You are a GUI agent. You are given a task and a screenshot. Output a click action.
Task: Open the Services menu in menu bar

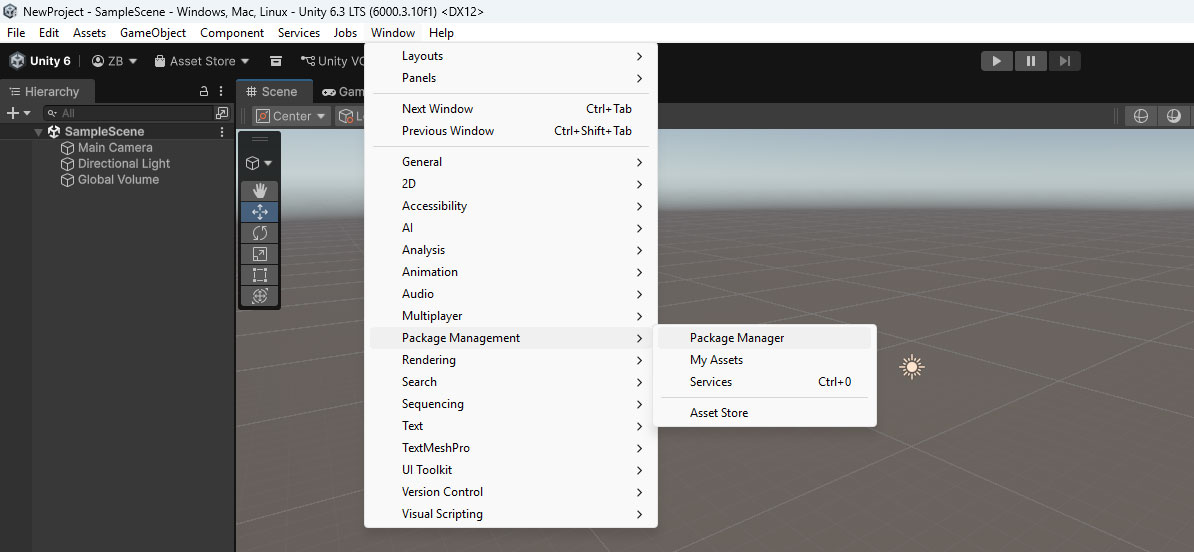[x=298, y=33]
